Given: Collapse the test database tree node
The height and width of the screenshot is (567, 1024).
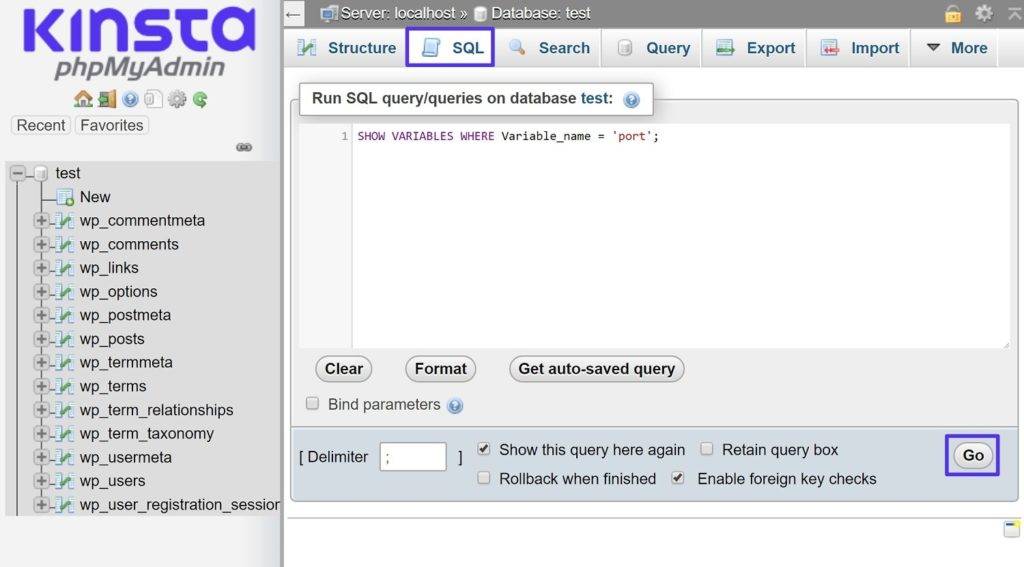Looking at the screenshot, I should coord(17,173).
